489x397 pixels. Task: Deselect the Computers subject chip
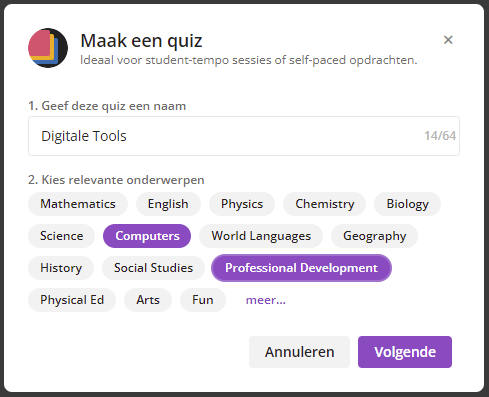147,236
